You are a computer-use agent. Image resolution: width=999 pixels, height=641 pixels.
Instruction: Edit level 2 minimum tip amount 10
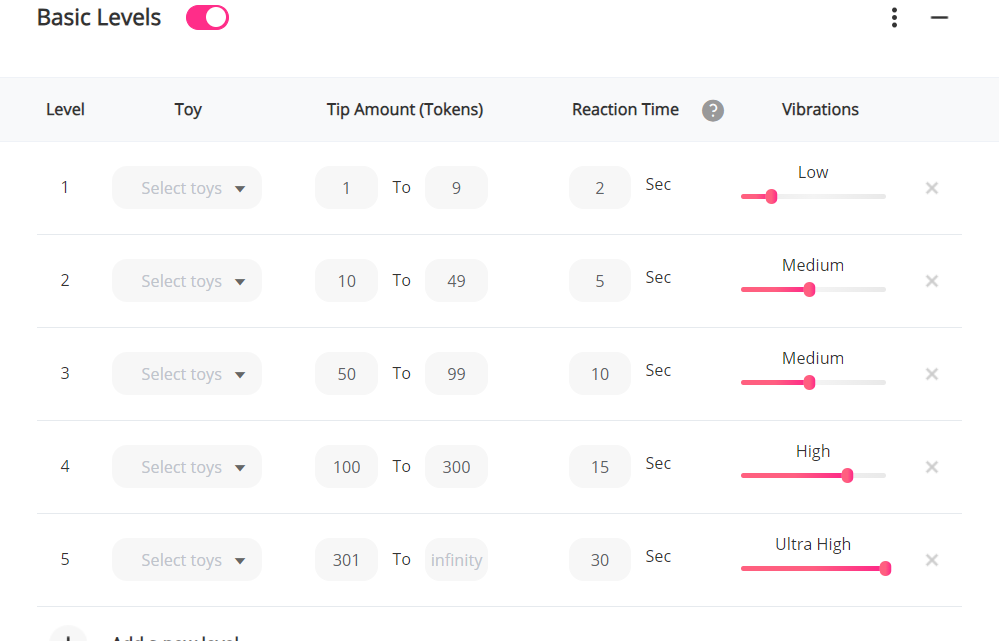(346, 281)
